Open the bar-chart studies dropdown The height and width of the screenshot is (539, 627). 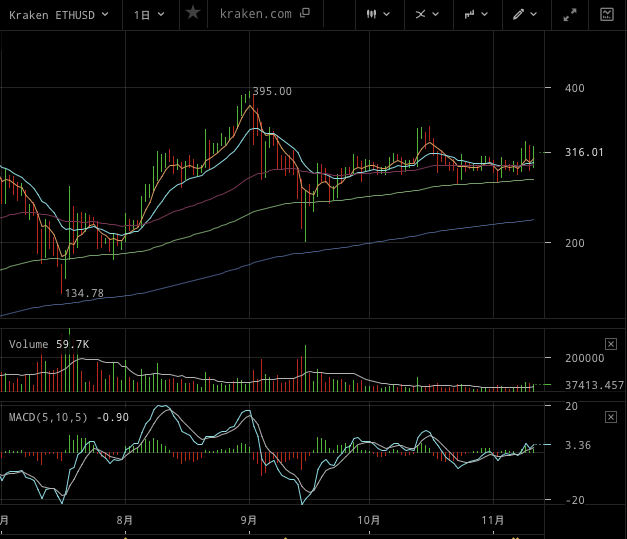point(476,14)
